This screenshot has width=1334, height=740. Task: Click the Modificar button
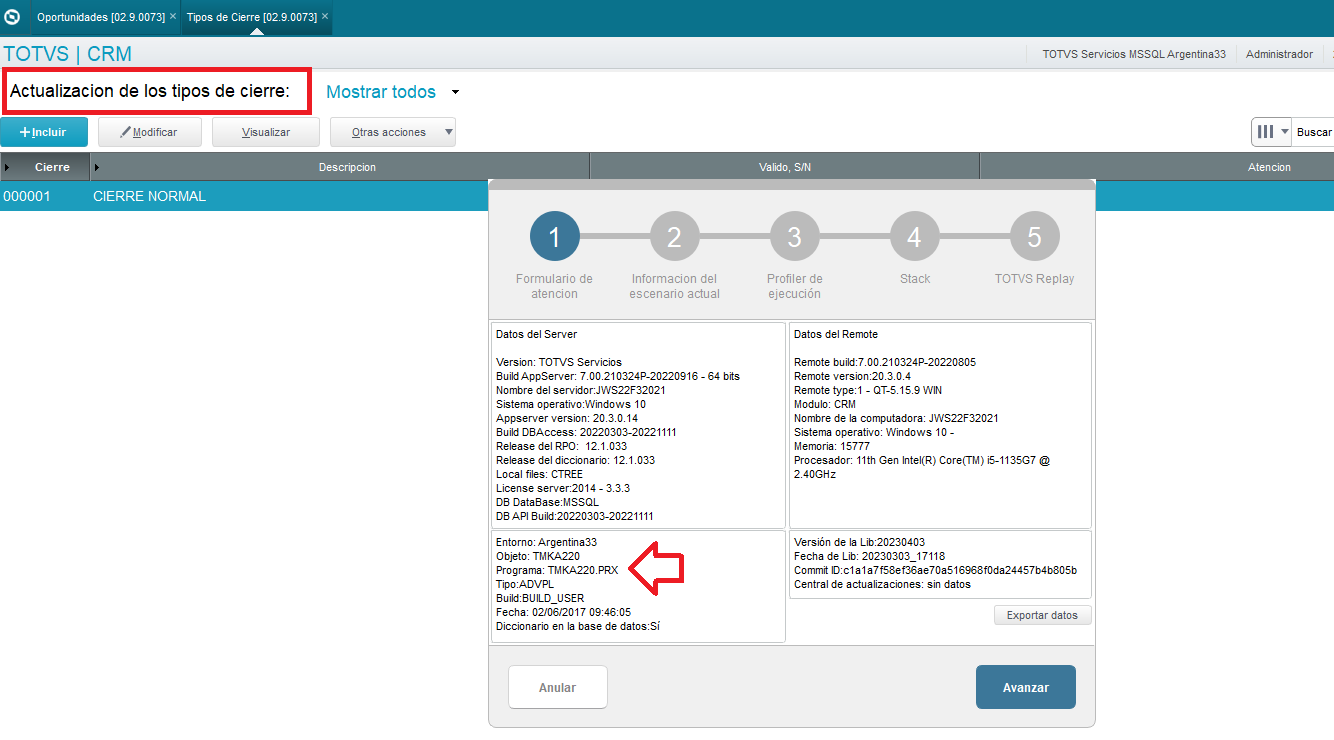pos(150,132)
